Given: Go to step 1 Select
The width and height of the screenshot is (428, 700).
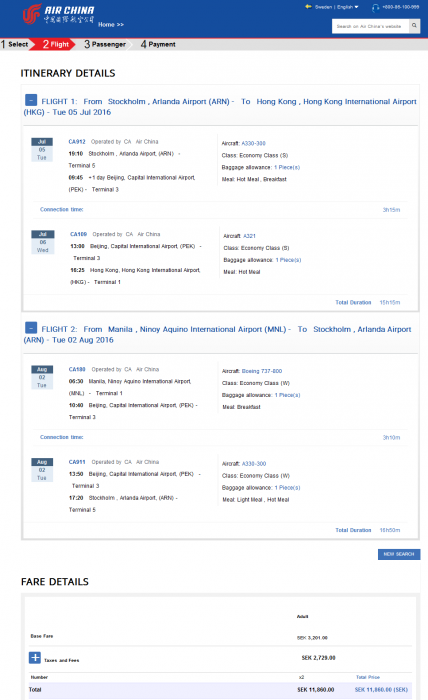Looking at the screenshot, I should click(15, 44).
